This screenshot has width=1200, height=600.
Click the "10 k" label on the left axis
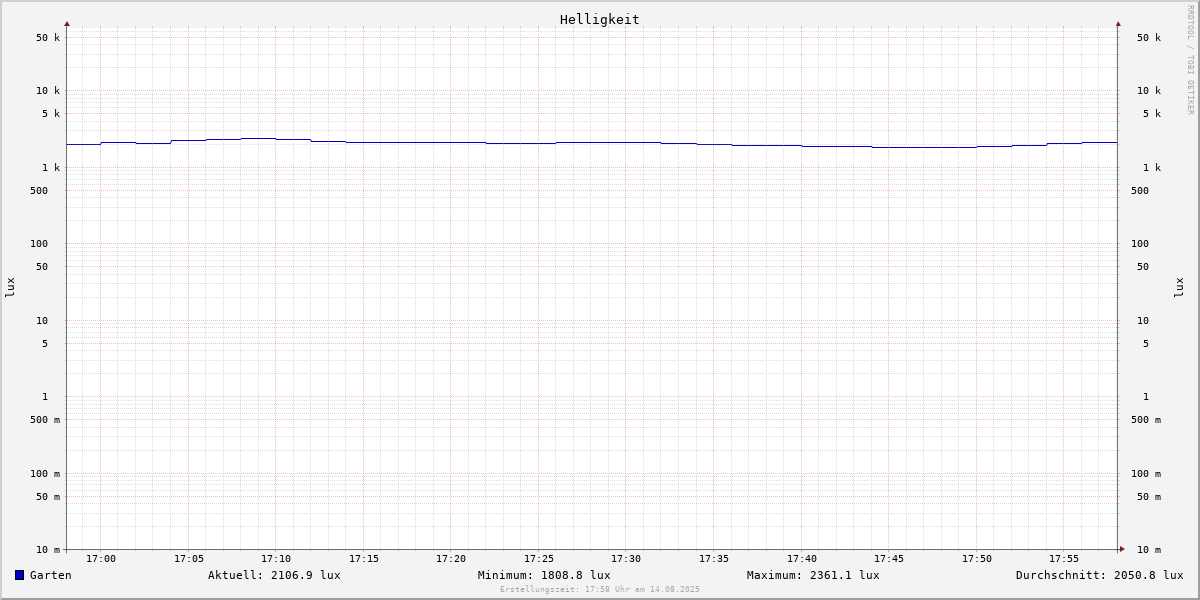pos(48,91)
